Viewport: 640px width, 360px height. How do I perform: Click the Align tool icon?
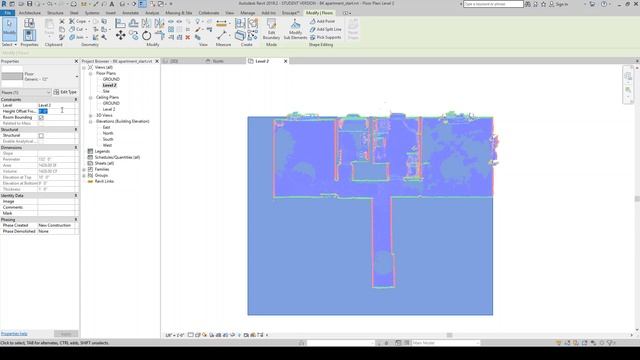pyautogui.click(x=120, y=23)
